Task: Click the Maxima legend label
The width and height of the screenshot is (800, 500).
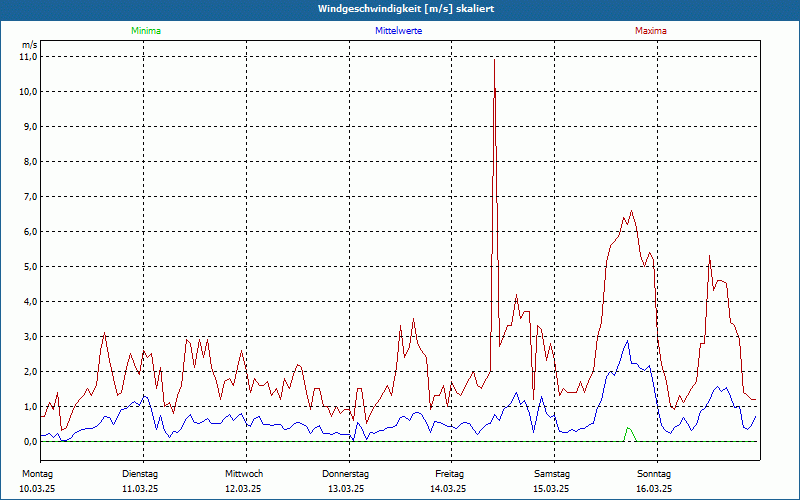Action: point(651,31)
